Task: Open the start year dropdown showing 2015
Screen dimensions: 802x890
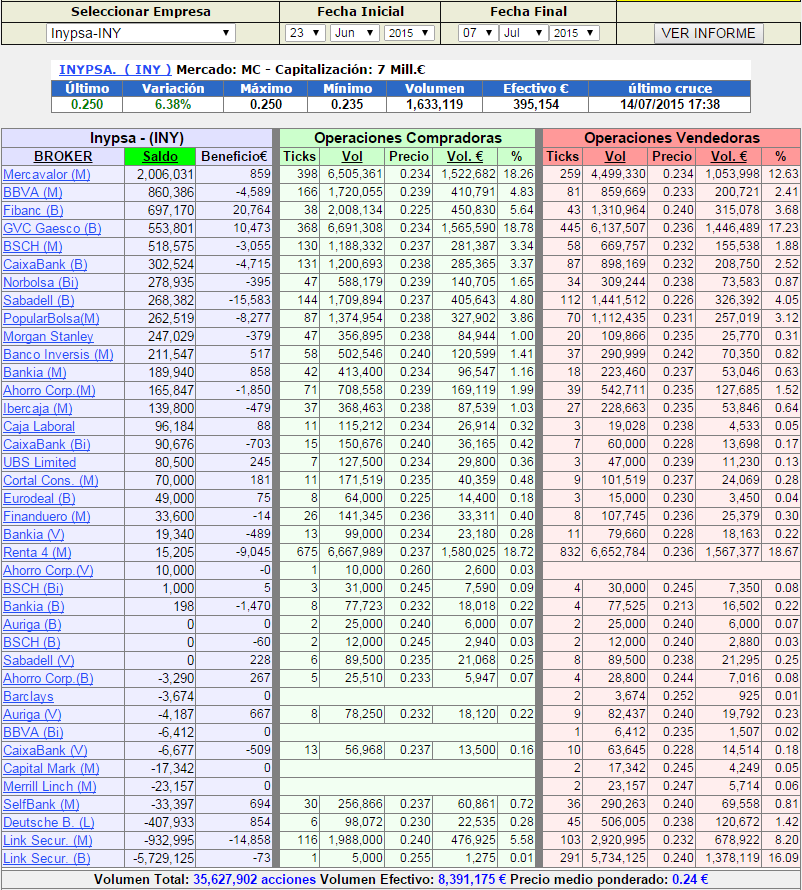Action: pos(409,33)
